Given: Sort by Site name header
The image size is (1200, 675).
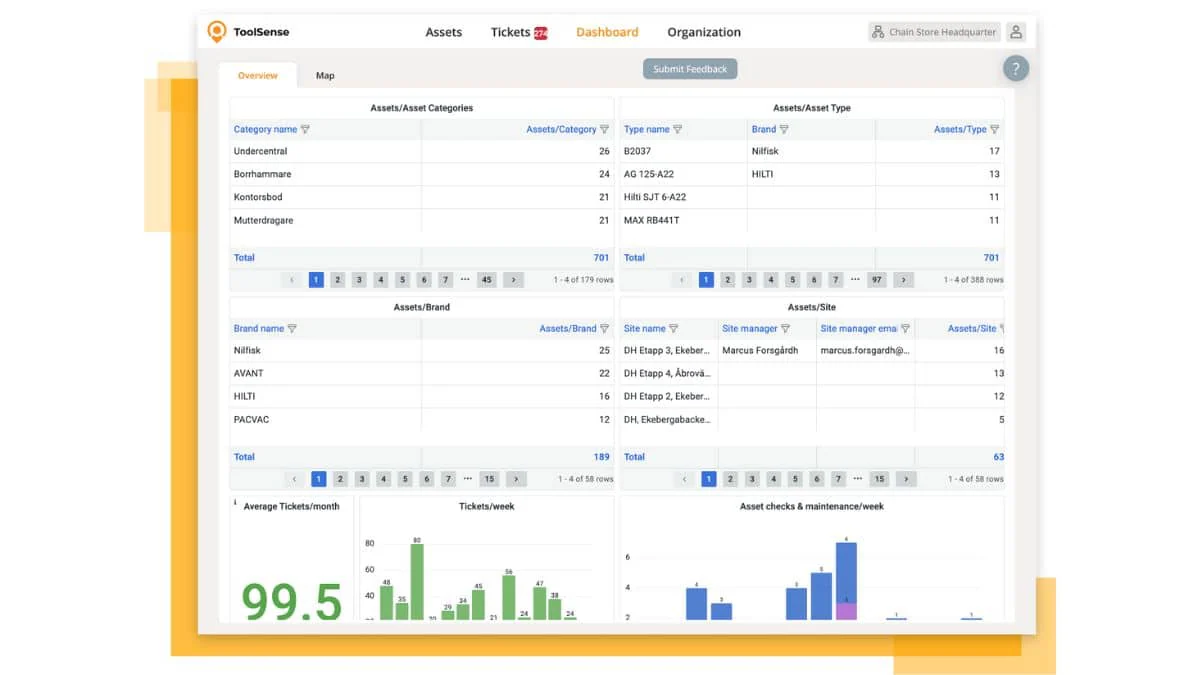Looking at the screenshot, I should tap(644, 328).
